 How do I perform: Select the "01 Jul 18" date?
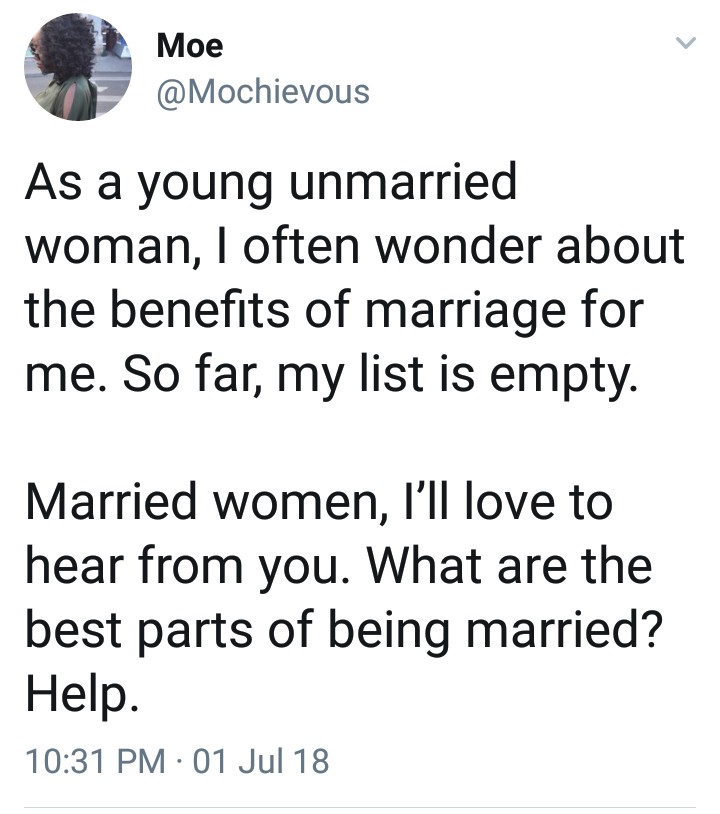(267, 763)
